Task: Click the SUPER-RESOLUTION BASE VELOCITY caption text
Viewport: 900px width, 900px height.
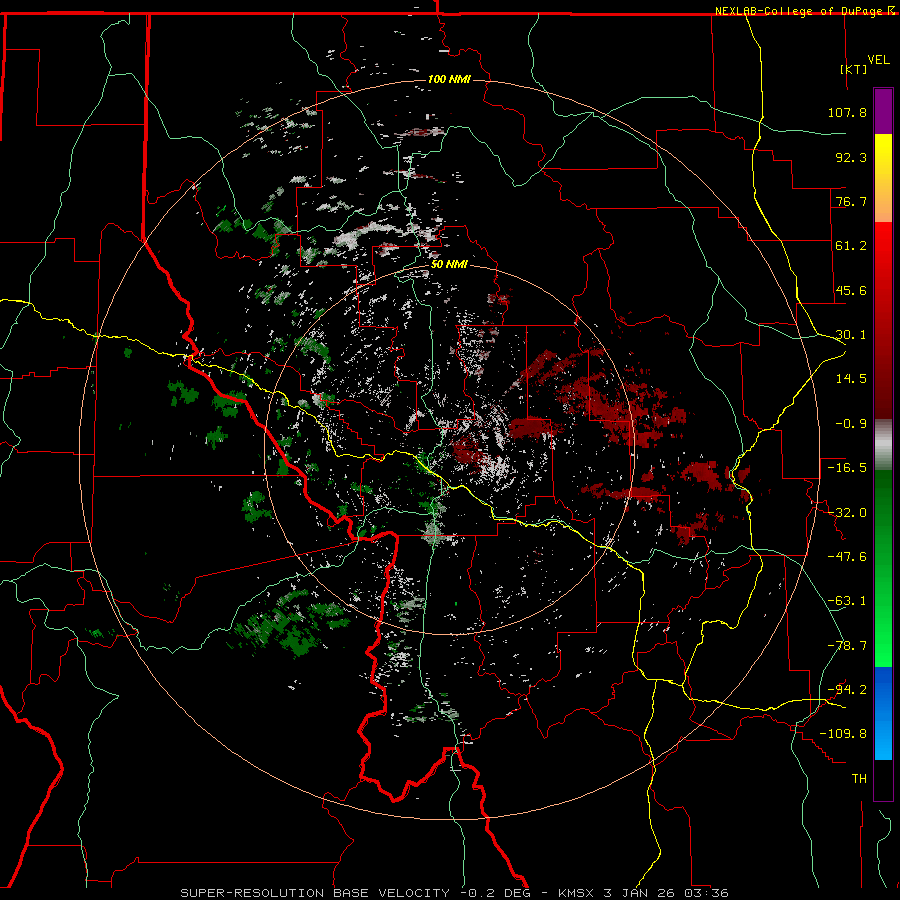Action: pos(315,893)
